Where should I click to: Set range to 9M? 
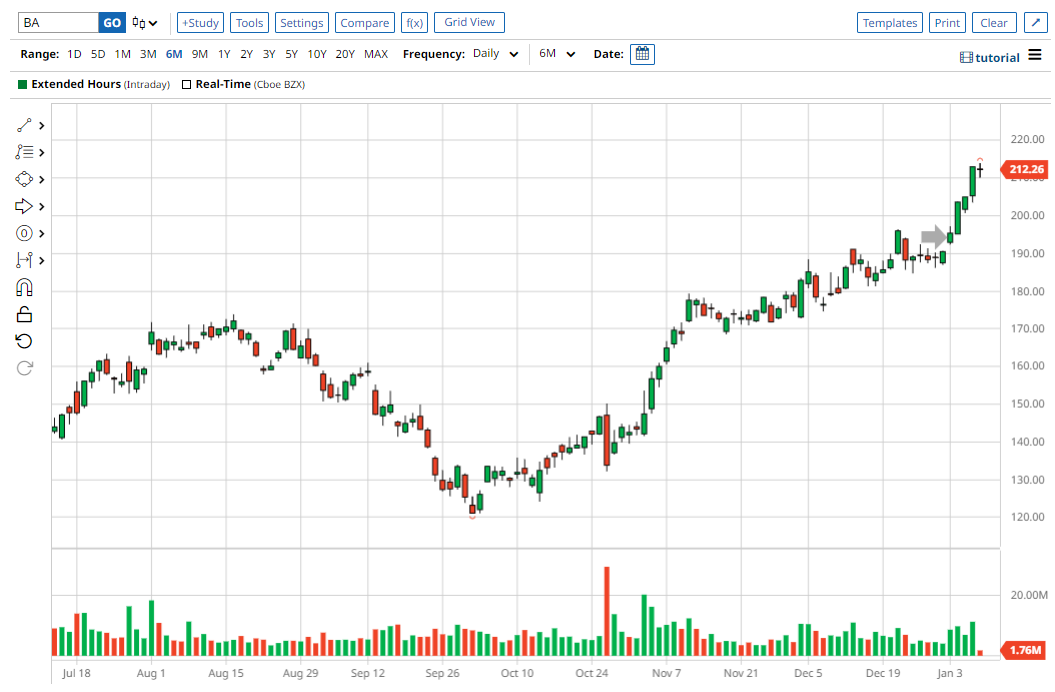[200, 54]
